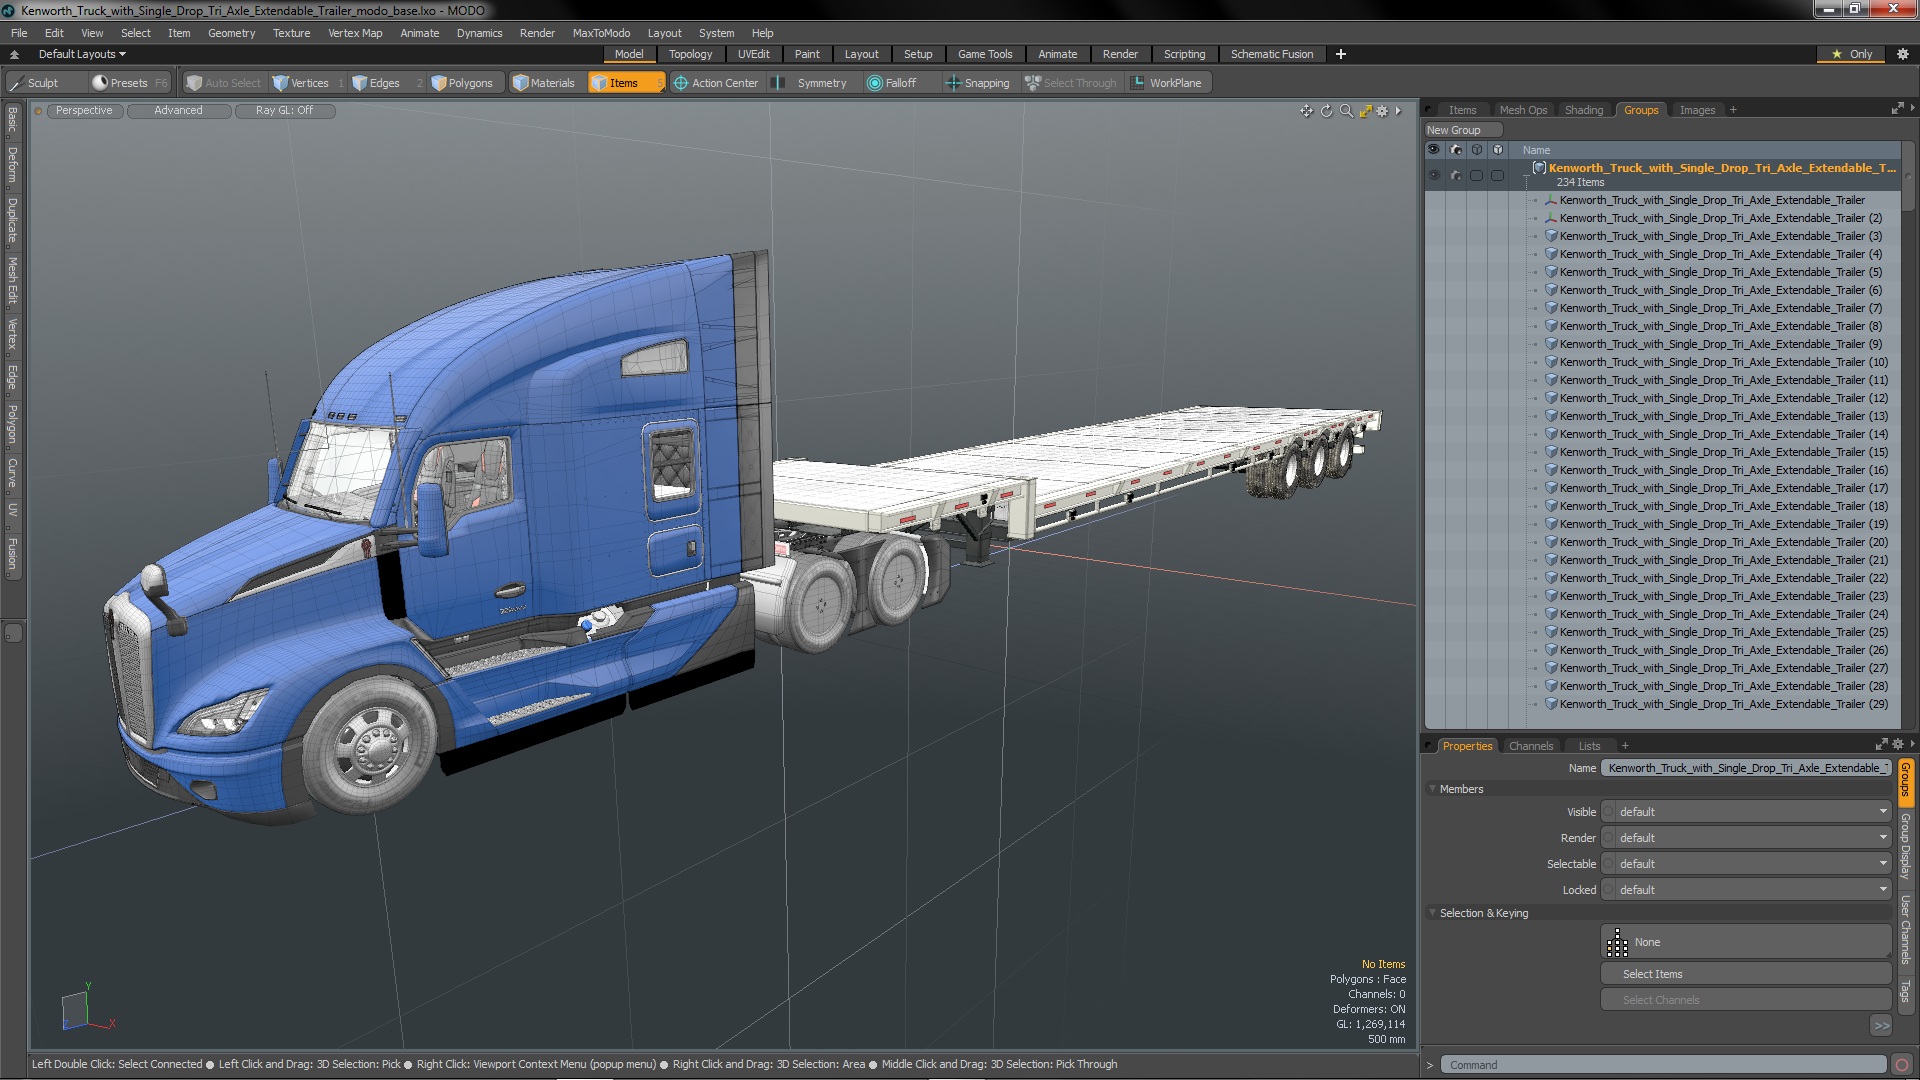Toggle the first checkbox of the Kenworth group

[x=1477, y=175]
